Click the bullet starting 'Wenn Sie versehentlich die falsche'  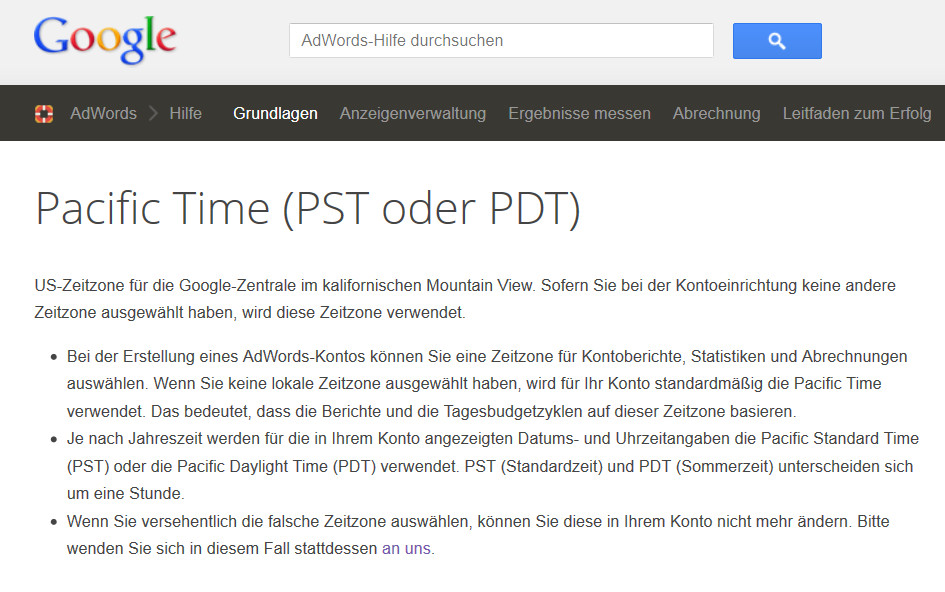pos(478,535)
